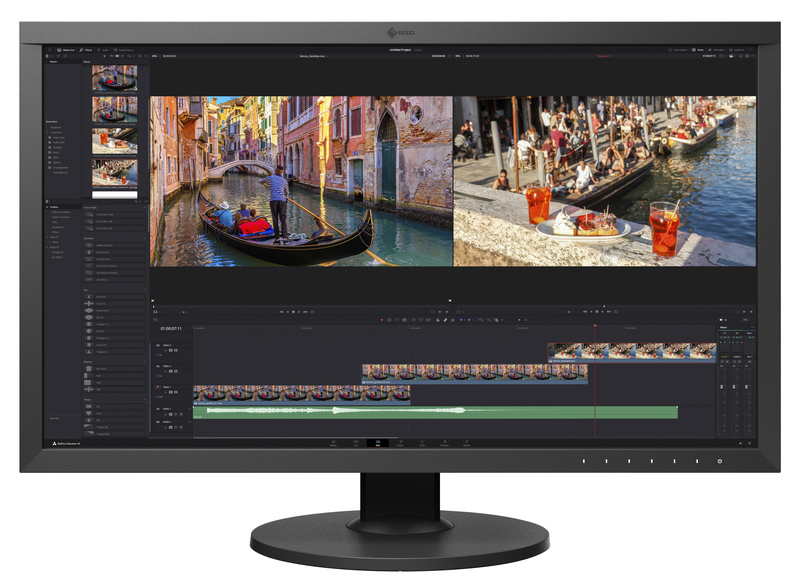Toggle the Media Pool panel visibility

pyautogui.click(x=63, y=50)
